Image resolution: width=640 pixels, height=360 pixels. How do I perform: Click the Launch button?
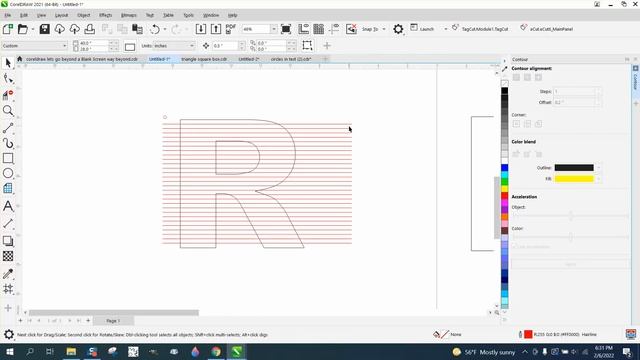pyautogui.click(x=422, y=29)
